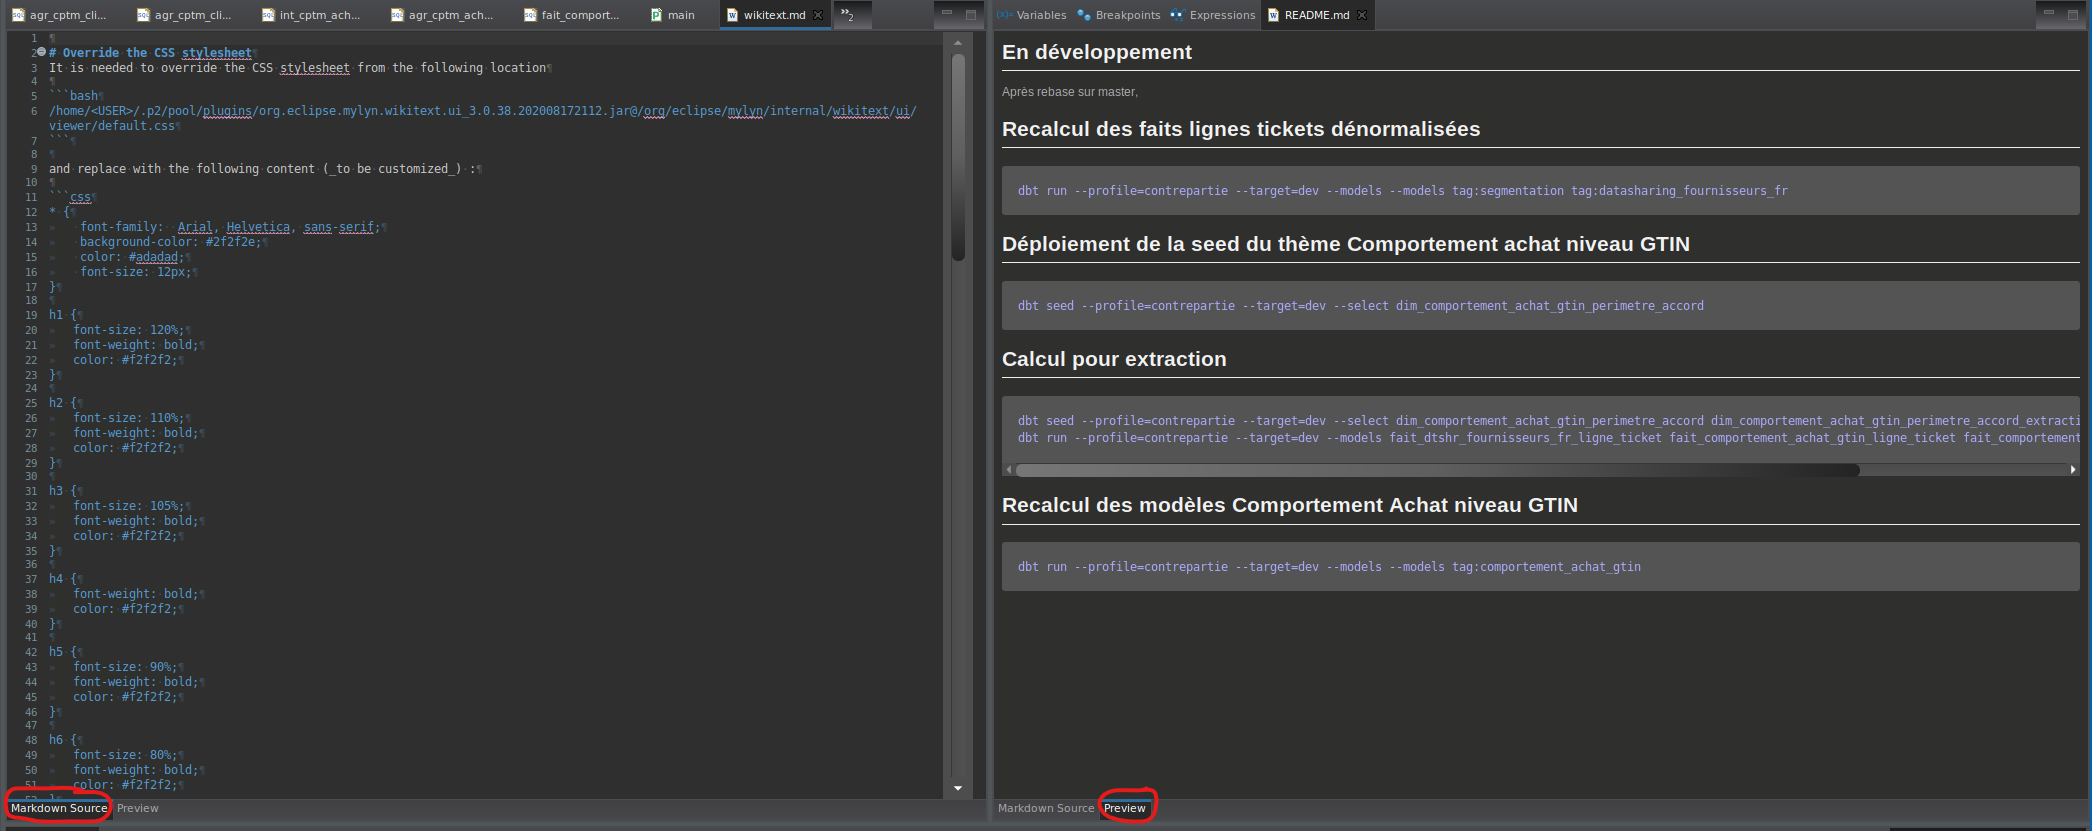Click the editor's scroll down arrow
The width and height of the screenshot is (2092, 831).
click(x=958, y=788)
